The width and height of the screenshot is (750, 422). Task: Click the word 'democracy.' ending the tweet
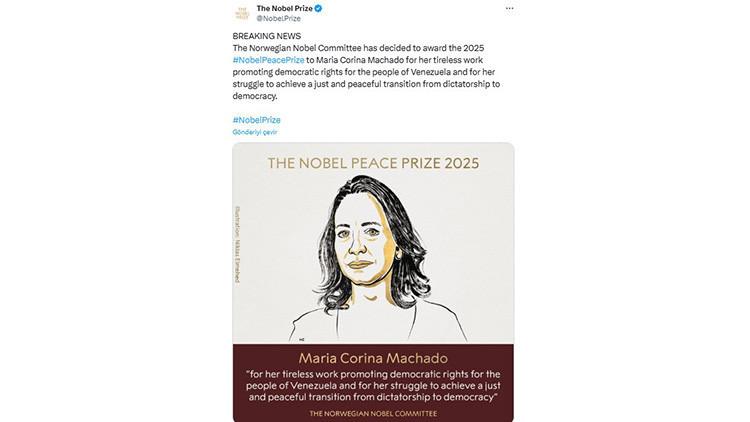pos(253,97)
